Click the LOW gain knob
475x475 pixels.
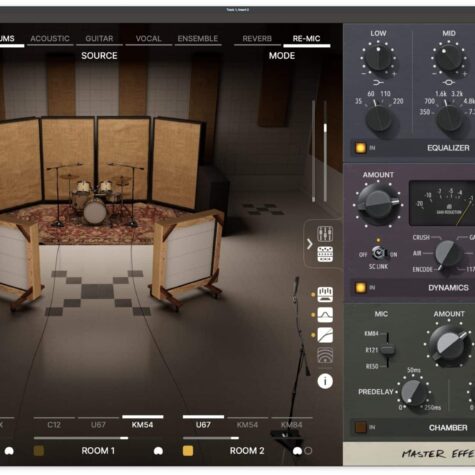point(378,57)
